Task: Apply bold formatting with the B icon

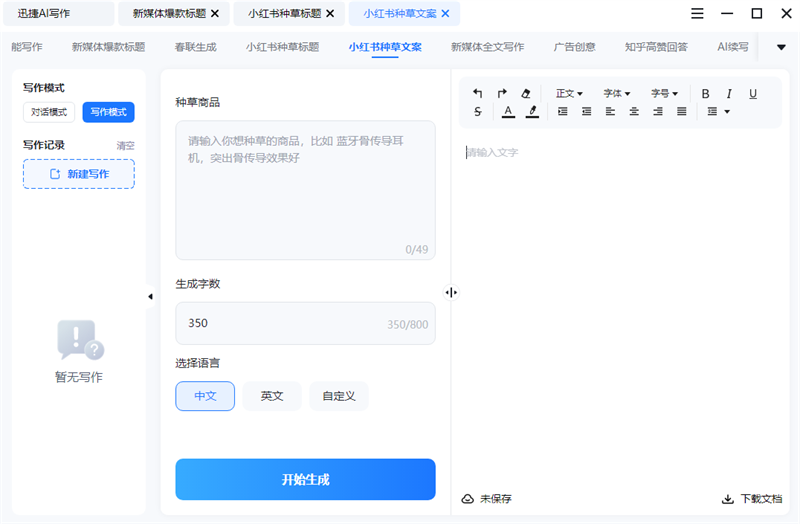Action: (x=705, y=93)
